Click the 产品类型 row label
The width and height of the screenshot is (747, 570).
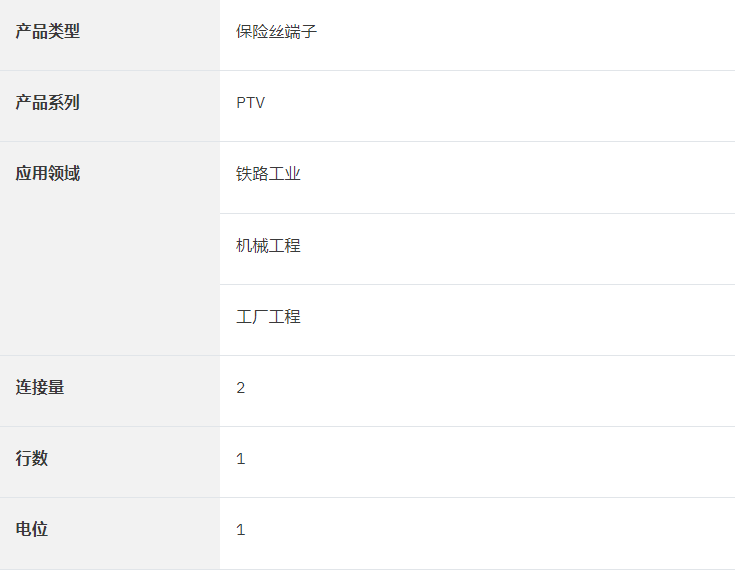48,31
